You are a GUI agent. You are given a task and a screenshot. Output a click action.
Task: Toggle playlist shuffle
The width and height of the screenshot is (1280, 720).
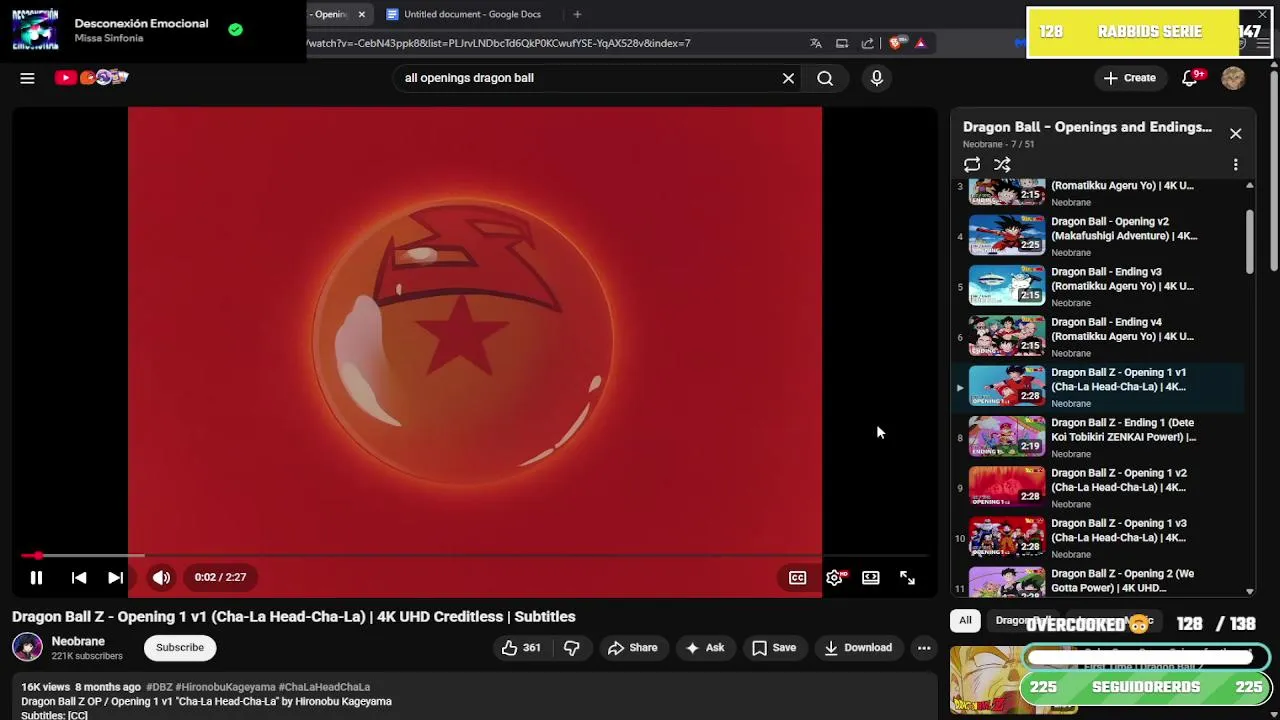point(1002,165)
